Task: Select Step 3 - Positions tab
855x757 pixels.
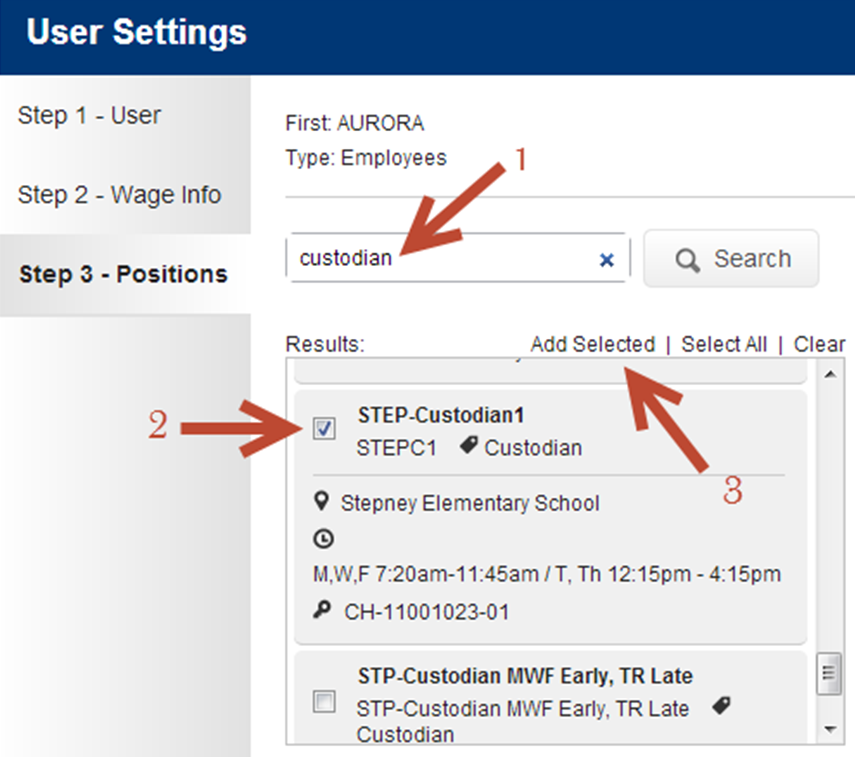Action: [x=123, y=274]
